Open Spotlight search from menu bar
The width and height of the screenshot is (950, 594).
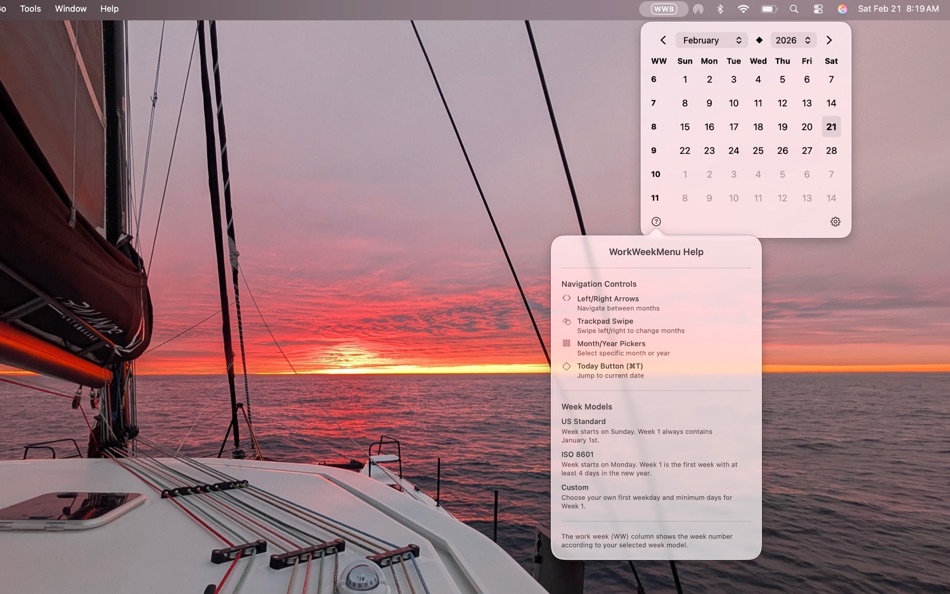tap(792, 8)
